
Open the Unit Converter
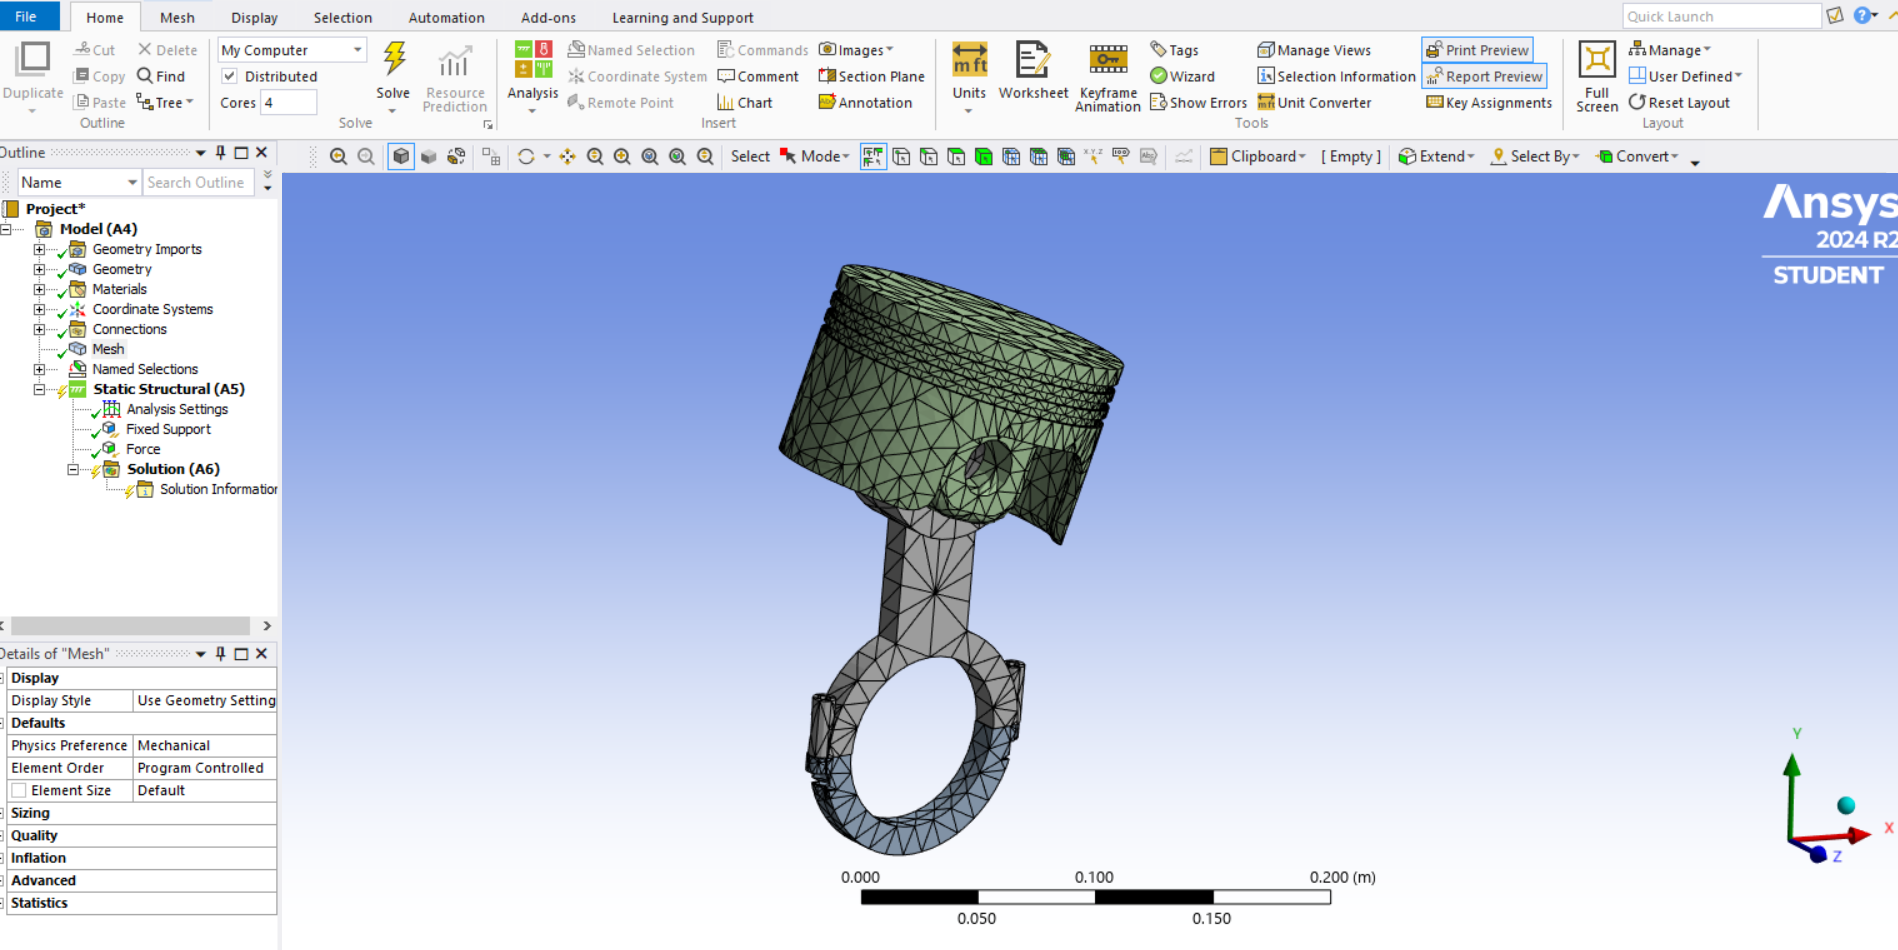click(1314, 103)
